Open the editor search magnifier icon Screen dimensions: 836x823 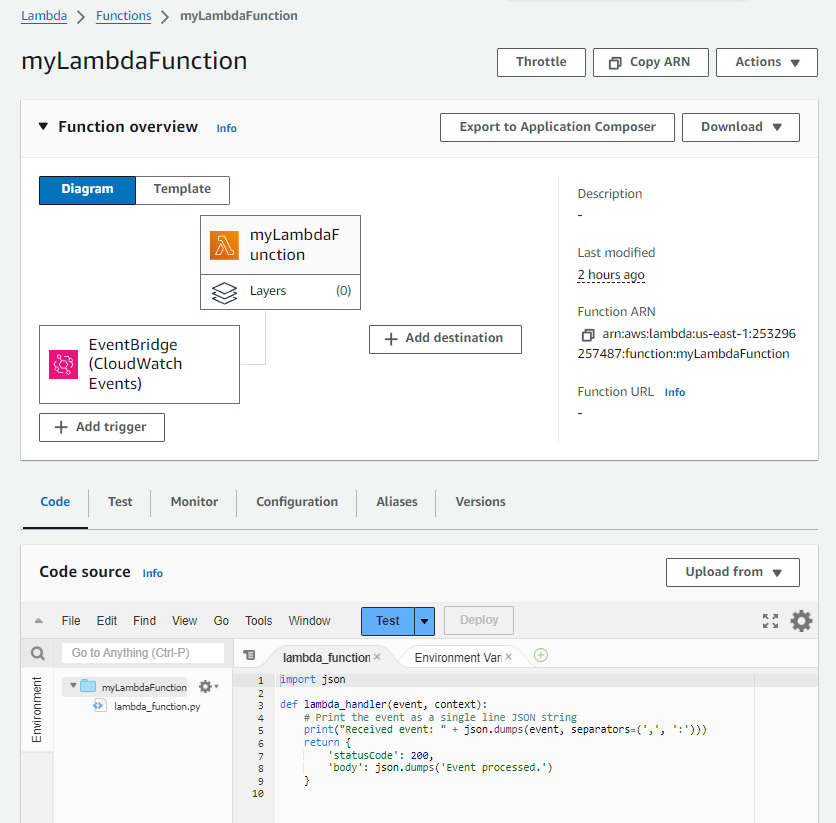pos(37,653)
